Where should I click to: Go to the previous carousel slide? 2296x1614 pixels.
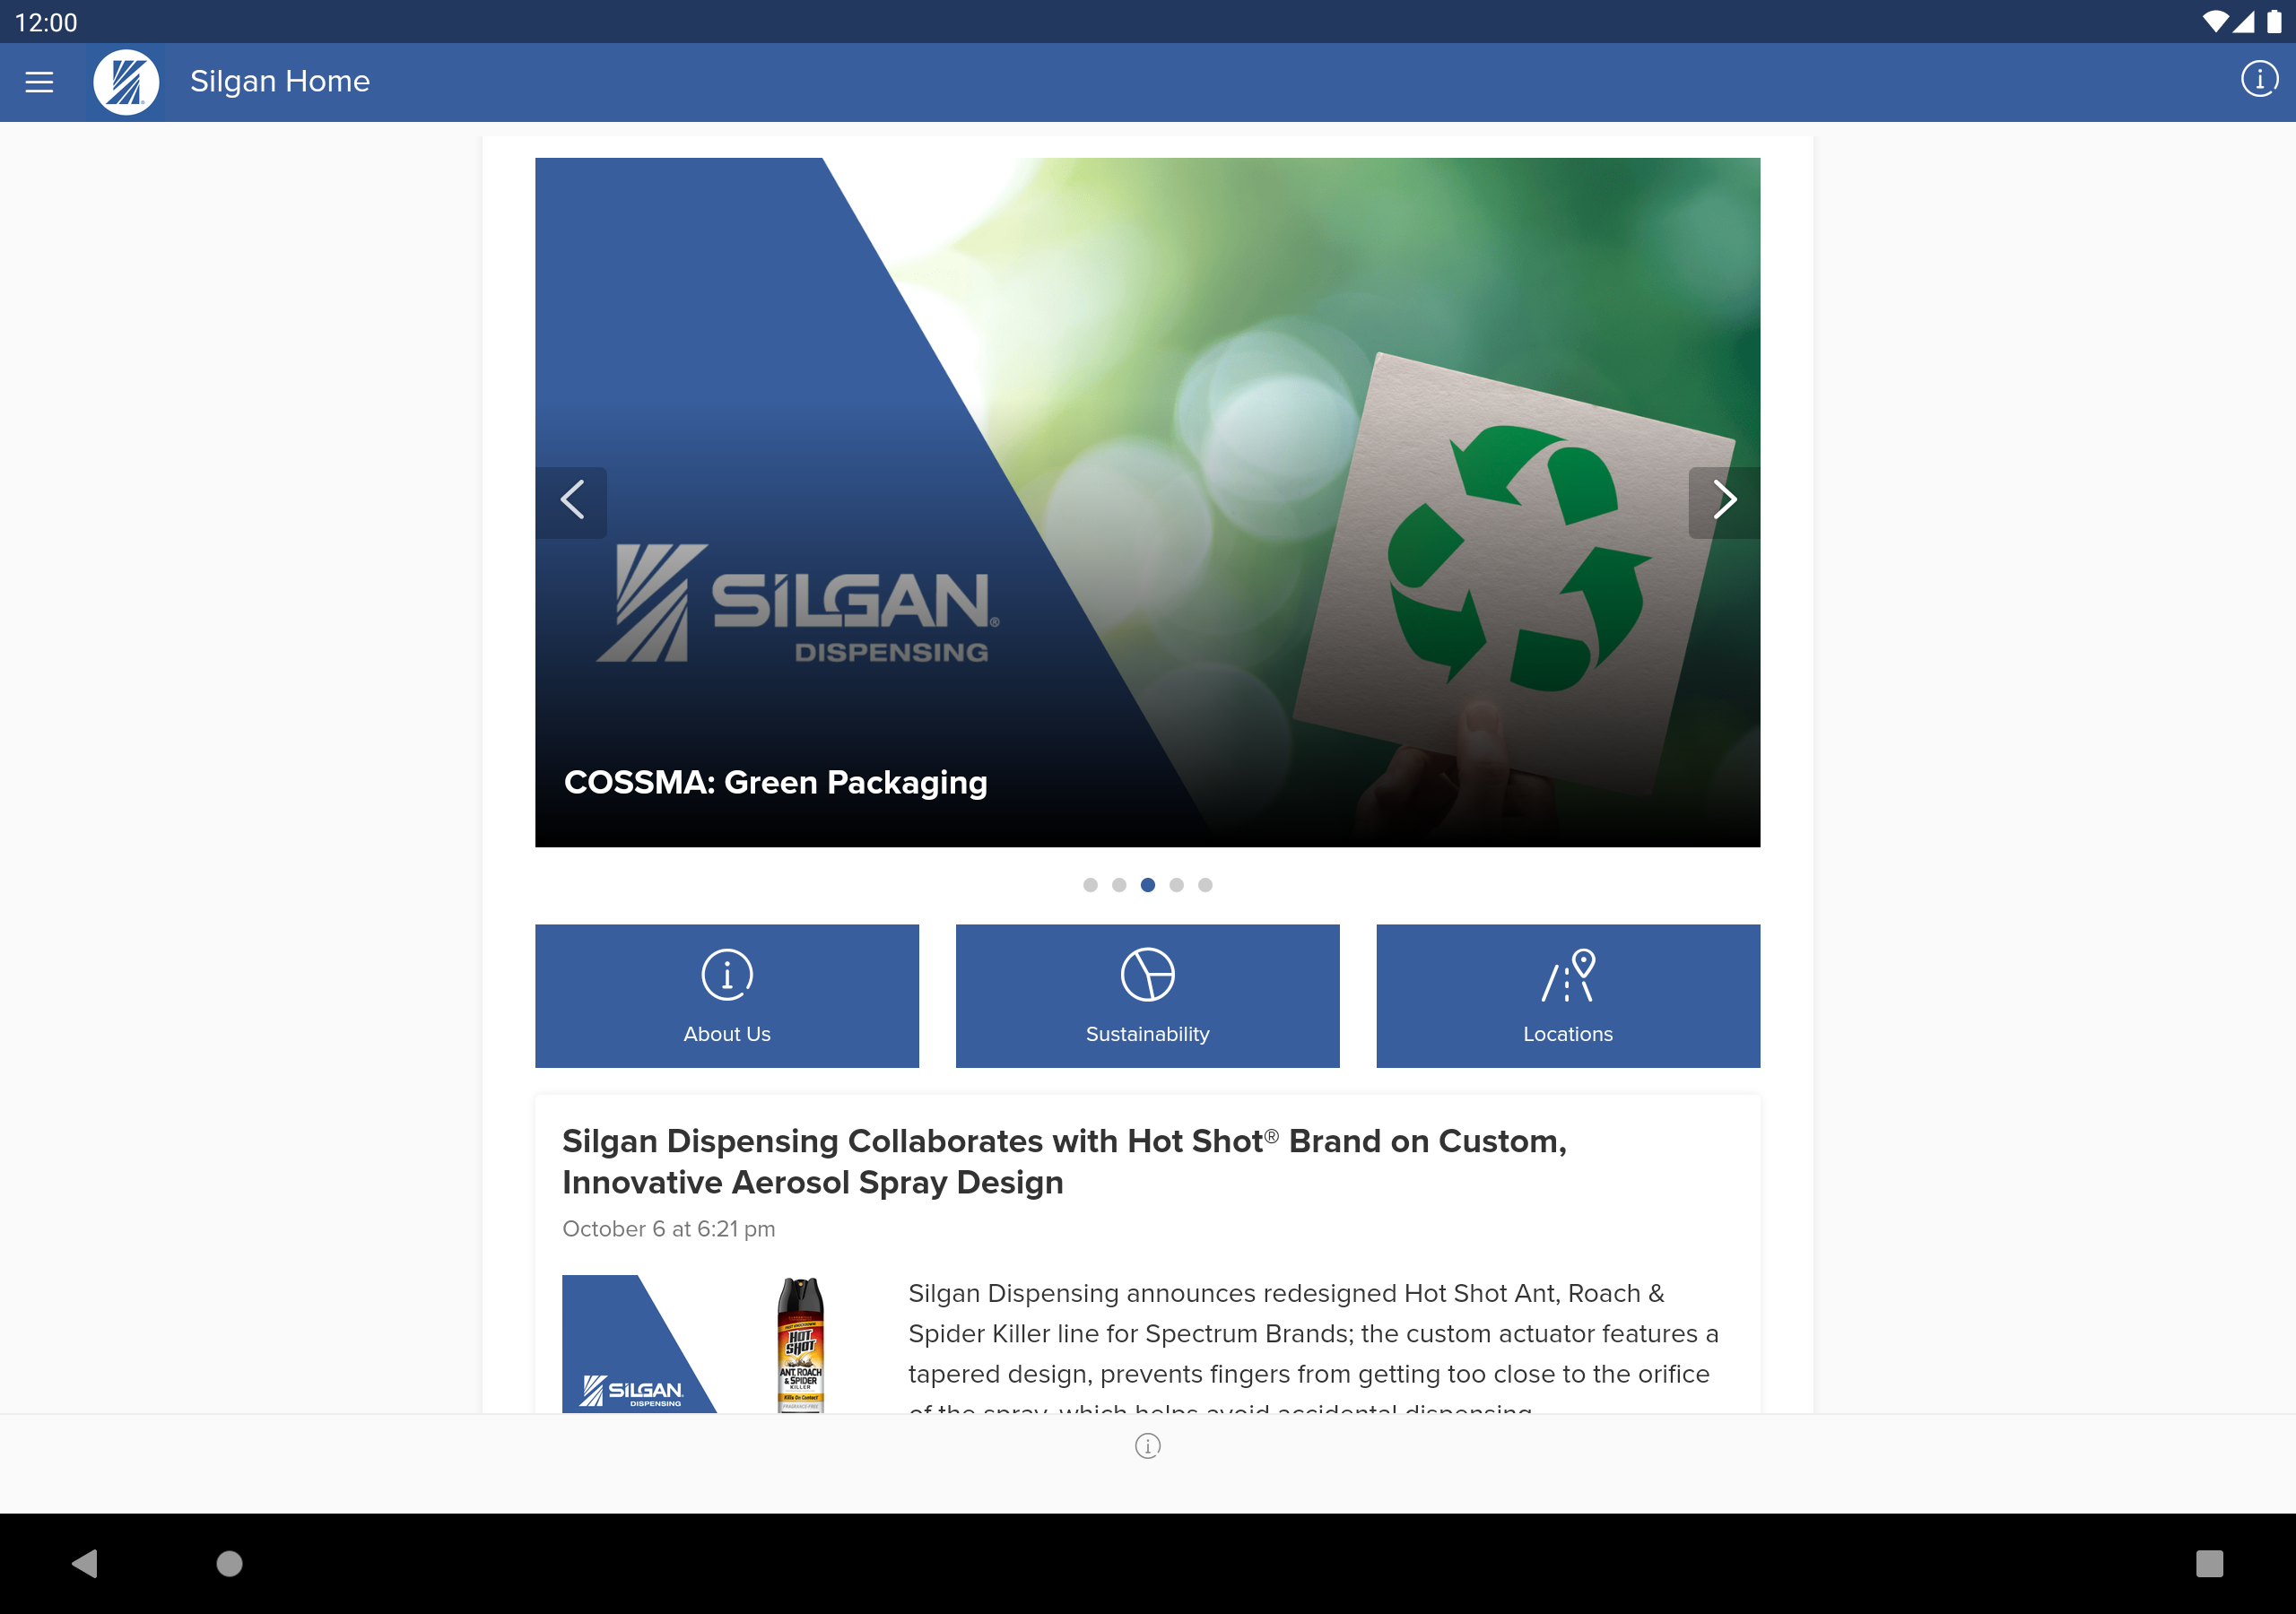pos(572,501)
